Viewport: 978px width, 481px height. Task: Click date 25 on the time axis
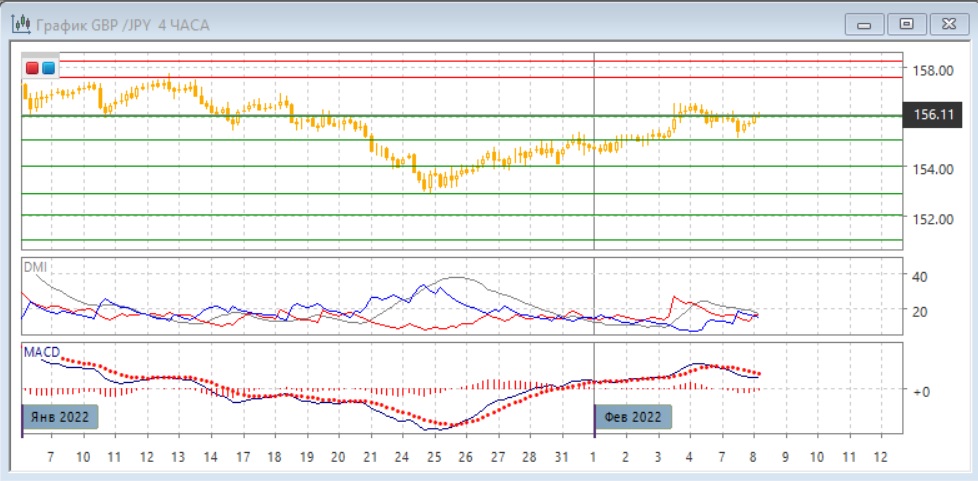[433, 456]
